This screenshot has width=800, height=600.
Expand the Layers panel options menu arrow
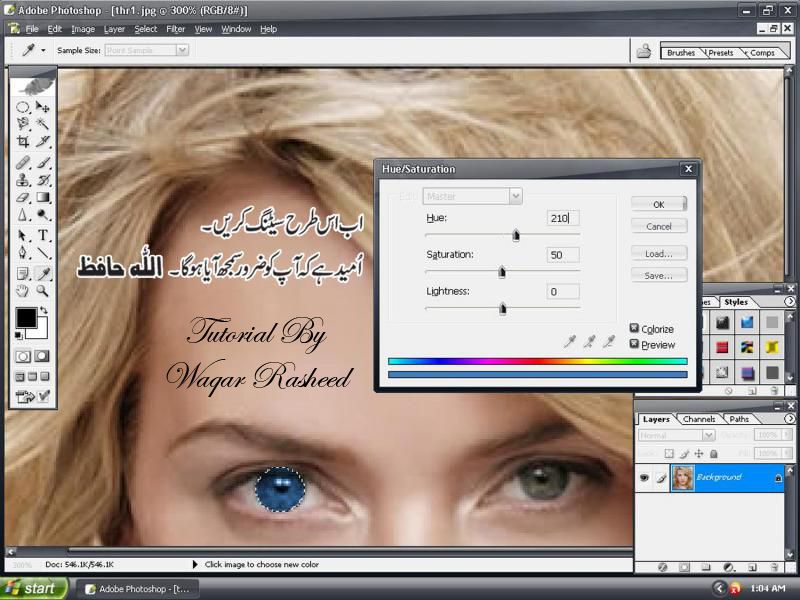click(x=789, y=419)
